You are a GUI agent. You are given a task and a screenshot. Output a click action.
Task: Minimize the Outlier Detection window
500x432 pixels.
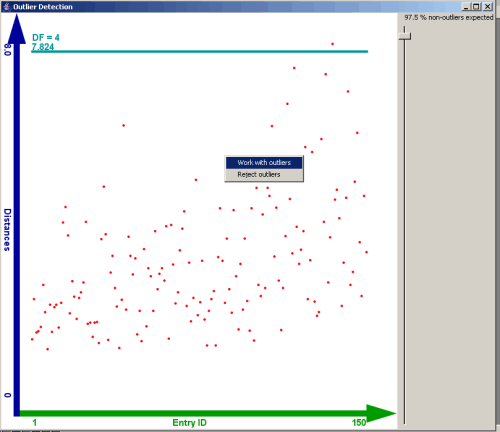tap(466, 7)
